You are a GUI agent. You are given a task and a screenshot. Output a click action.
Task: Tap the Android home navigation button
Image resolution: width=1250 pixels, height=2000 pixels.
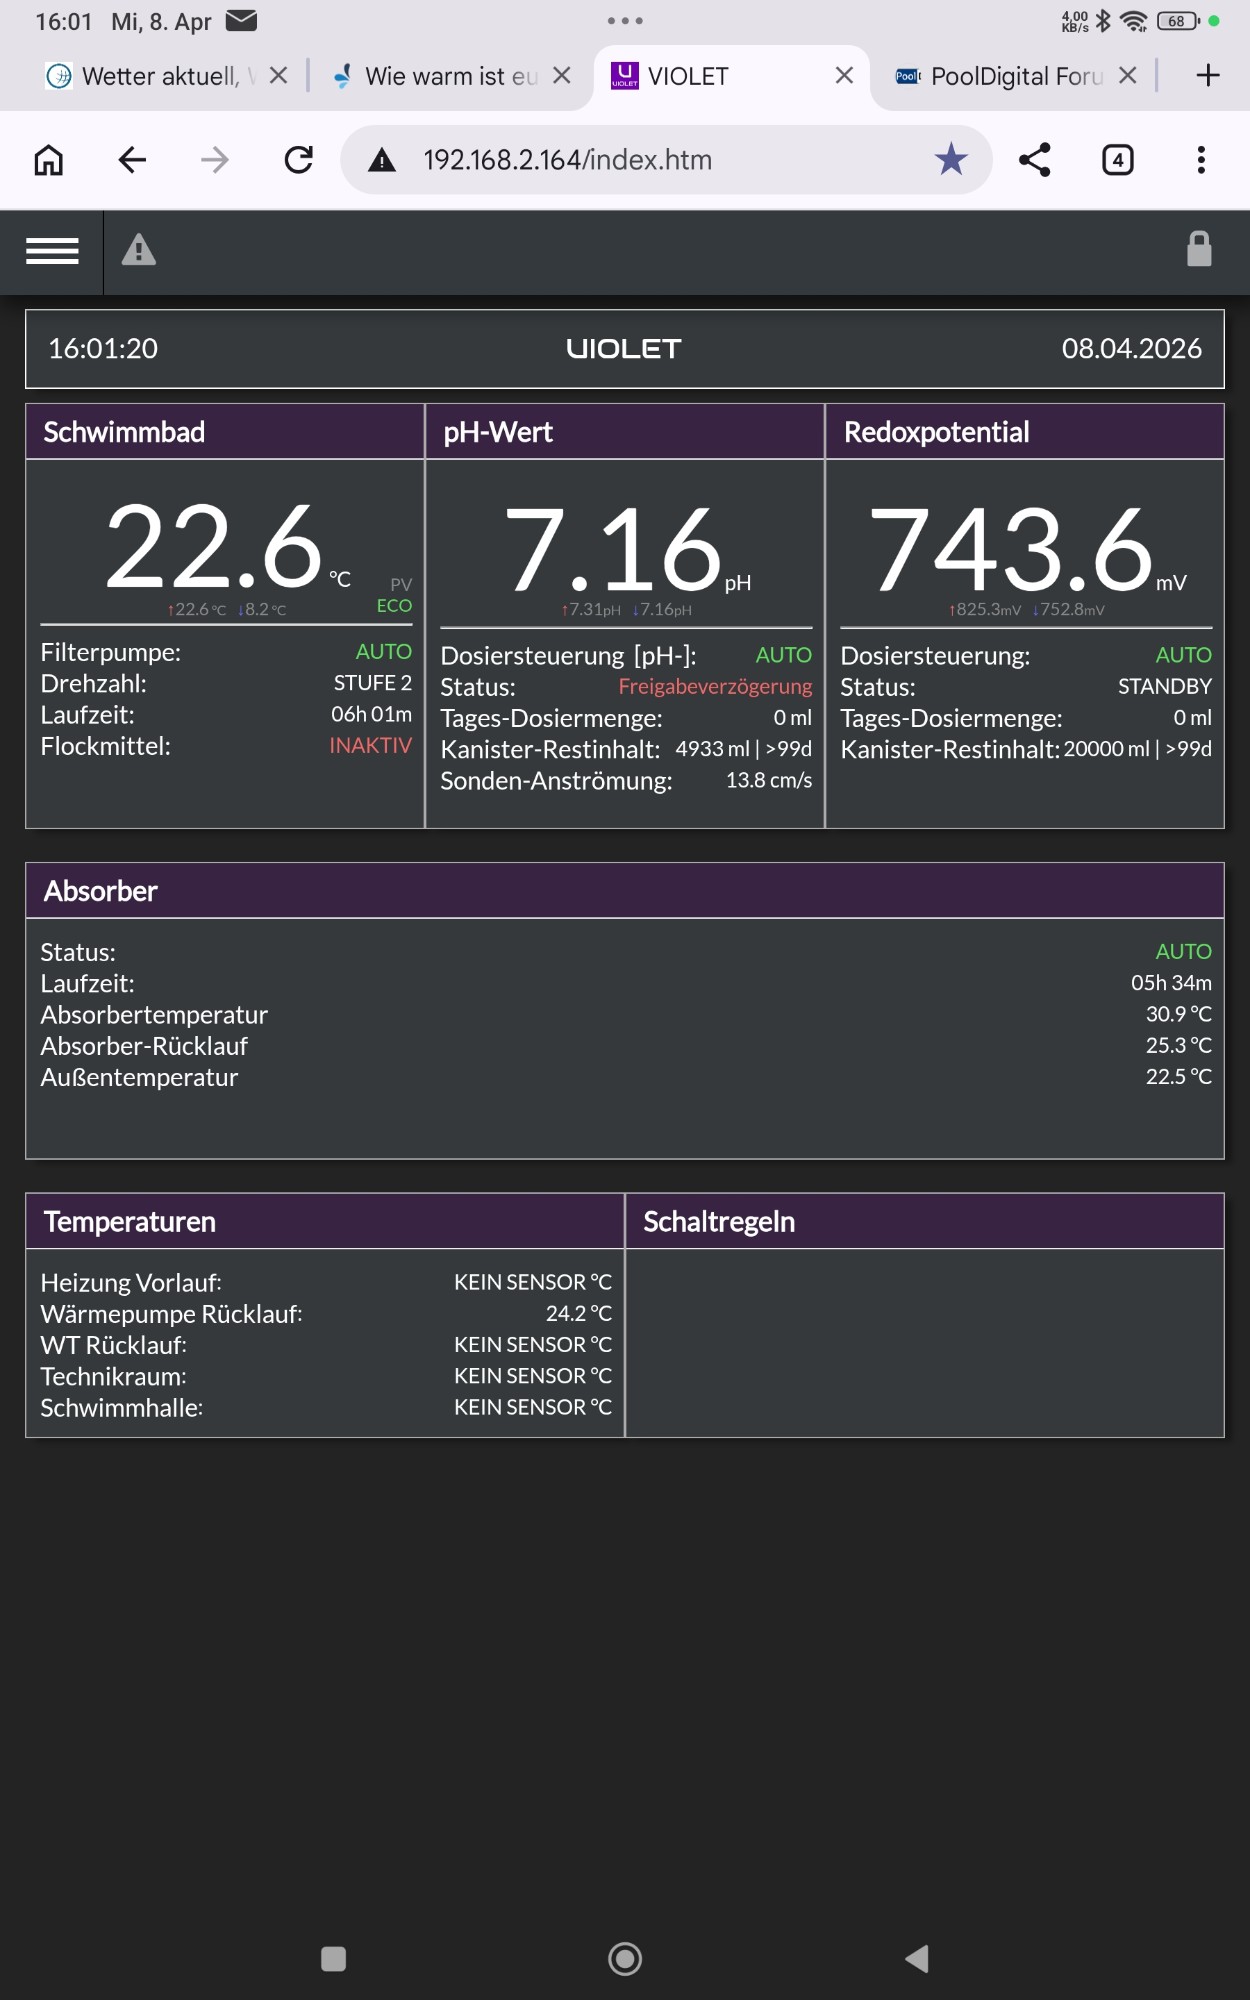625,1958
